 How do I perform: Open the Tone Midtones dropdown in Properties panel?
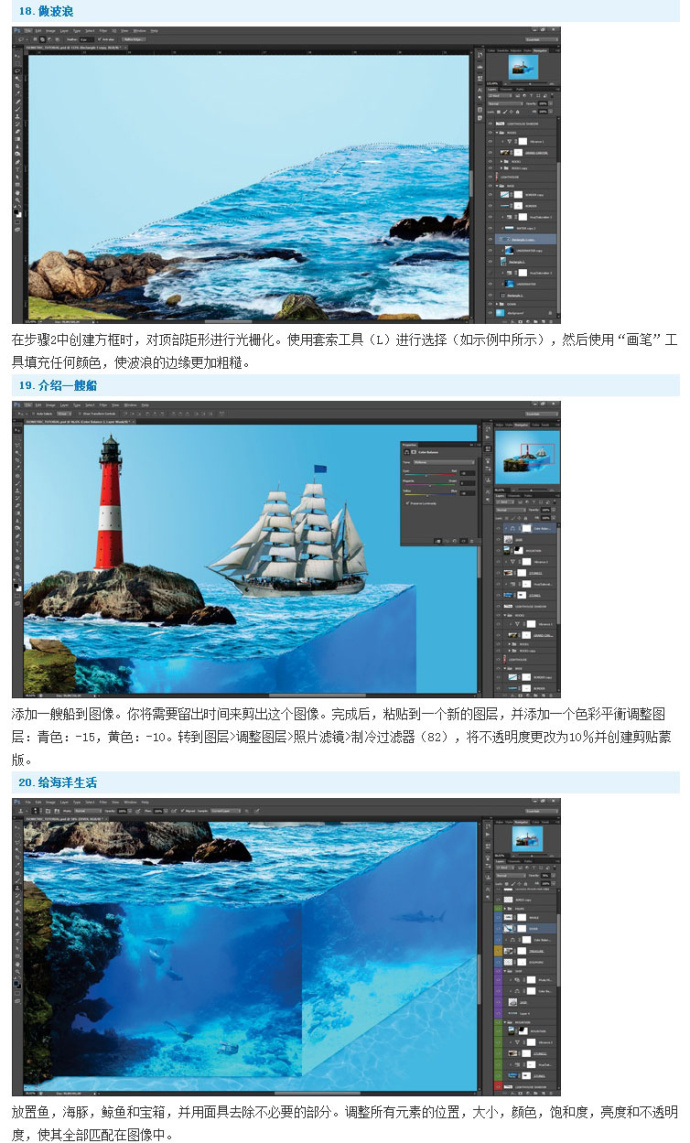click(444, 462)
